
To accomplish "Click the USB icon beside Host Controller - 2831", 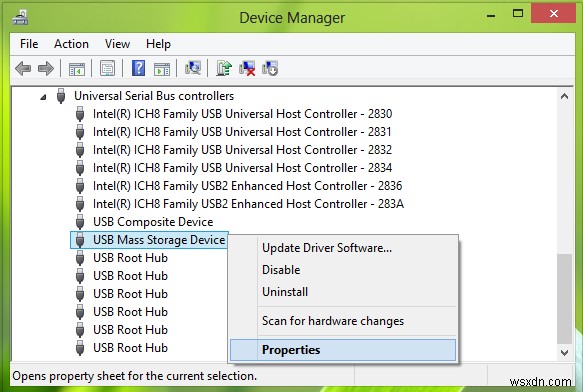I will pos(80,132).
